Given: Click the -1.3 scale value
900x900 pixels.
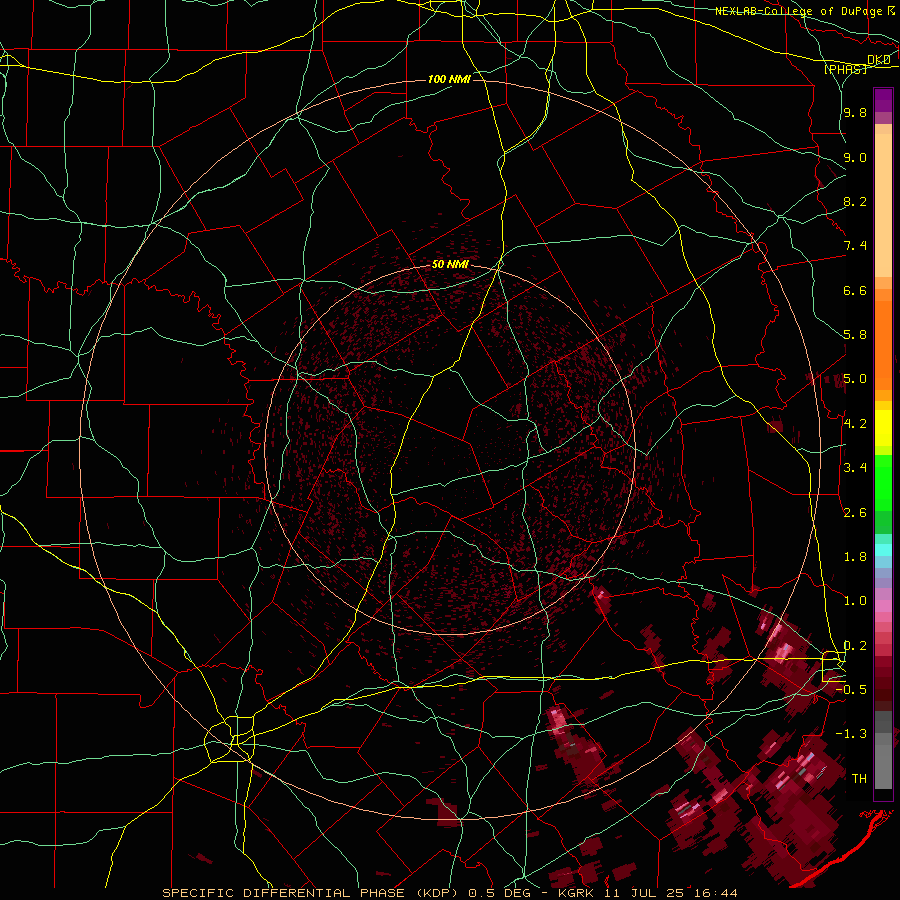Looking at the screenshot, I should point(852,734).
